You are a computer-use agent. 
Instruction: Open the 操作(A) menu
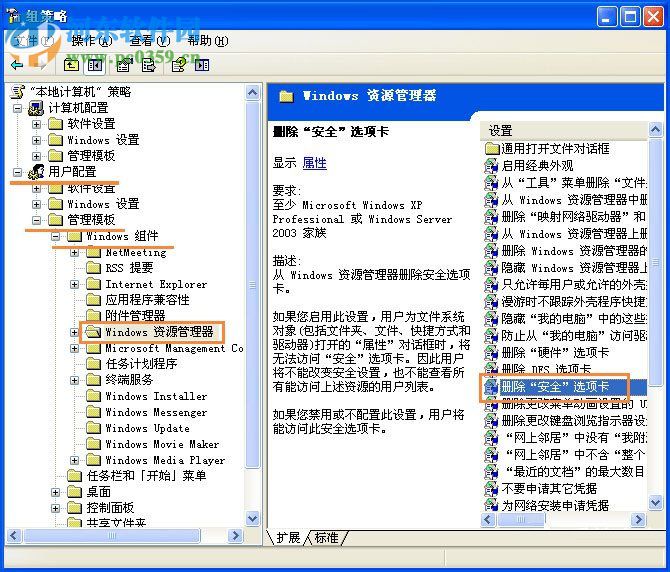pos(92,41)
